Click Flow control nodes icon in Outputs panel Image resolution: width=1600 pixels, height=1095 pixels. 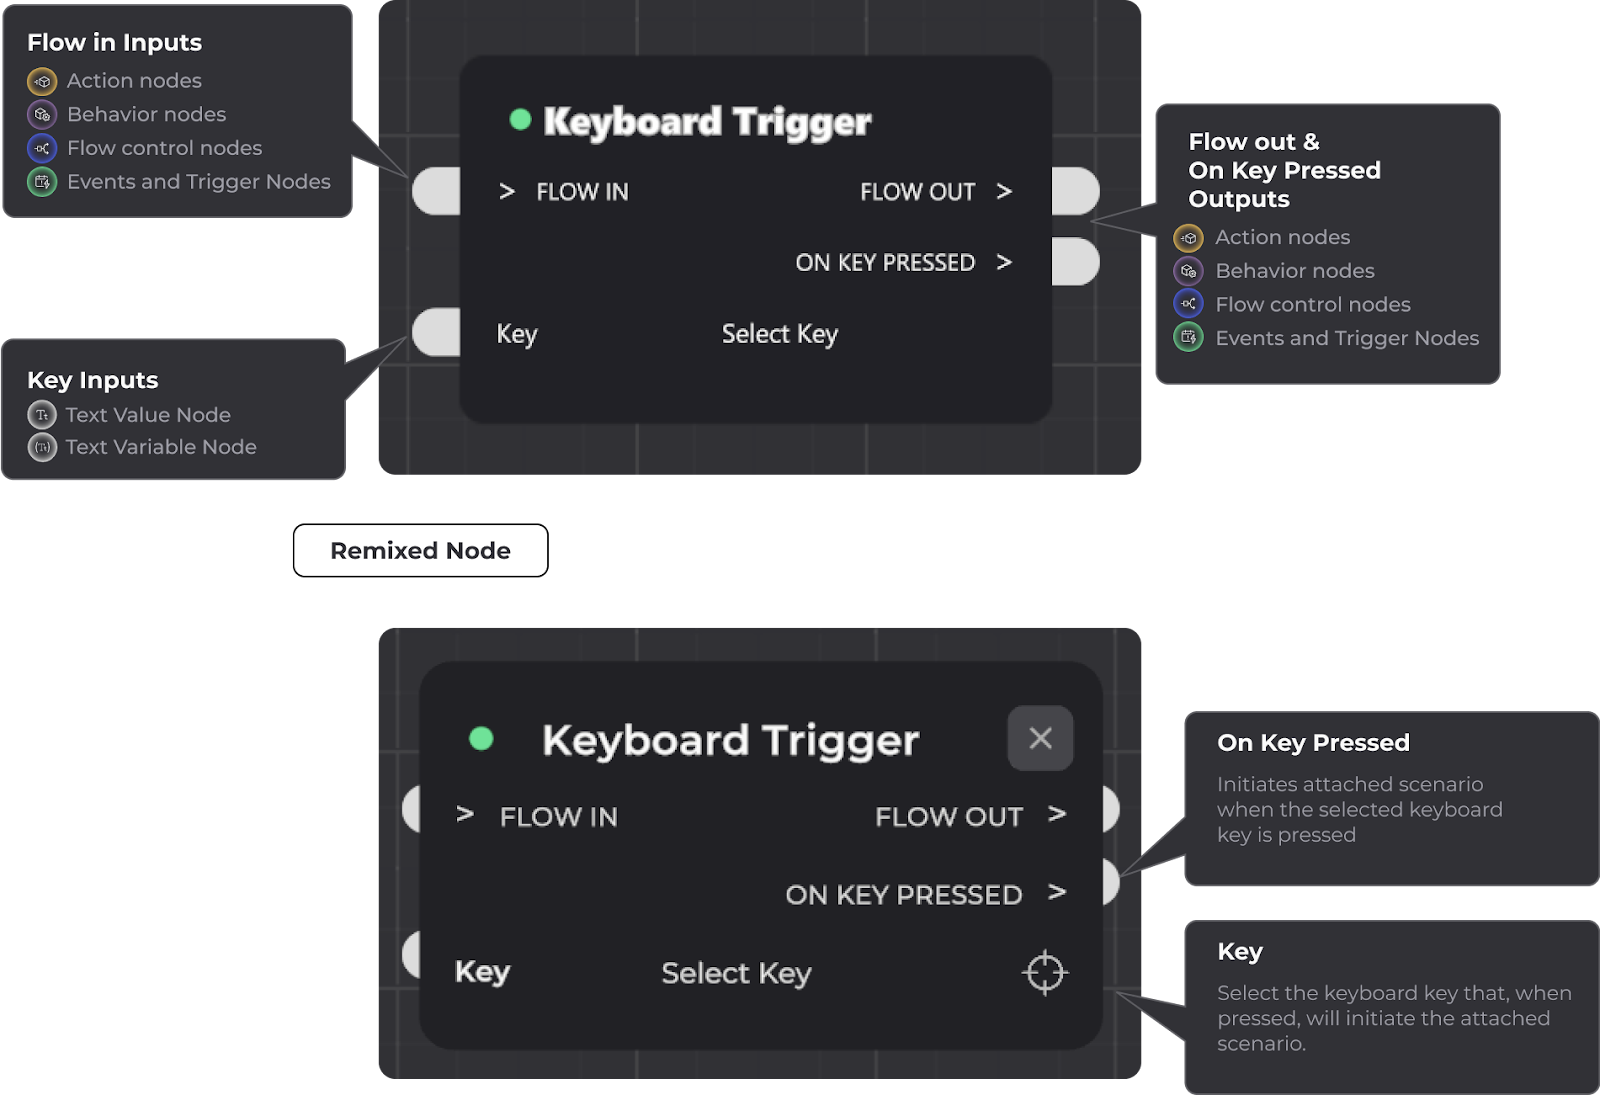tap(1188, 304)
